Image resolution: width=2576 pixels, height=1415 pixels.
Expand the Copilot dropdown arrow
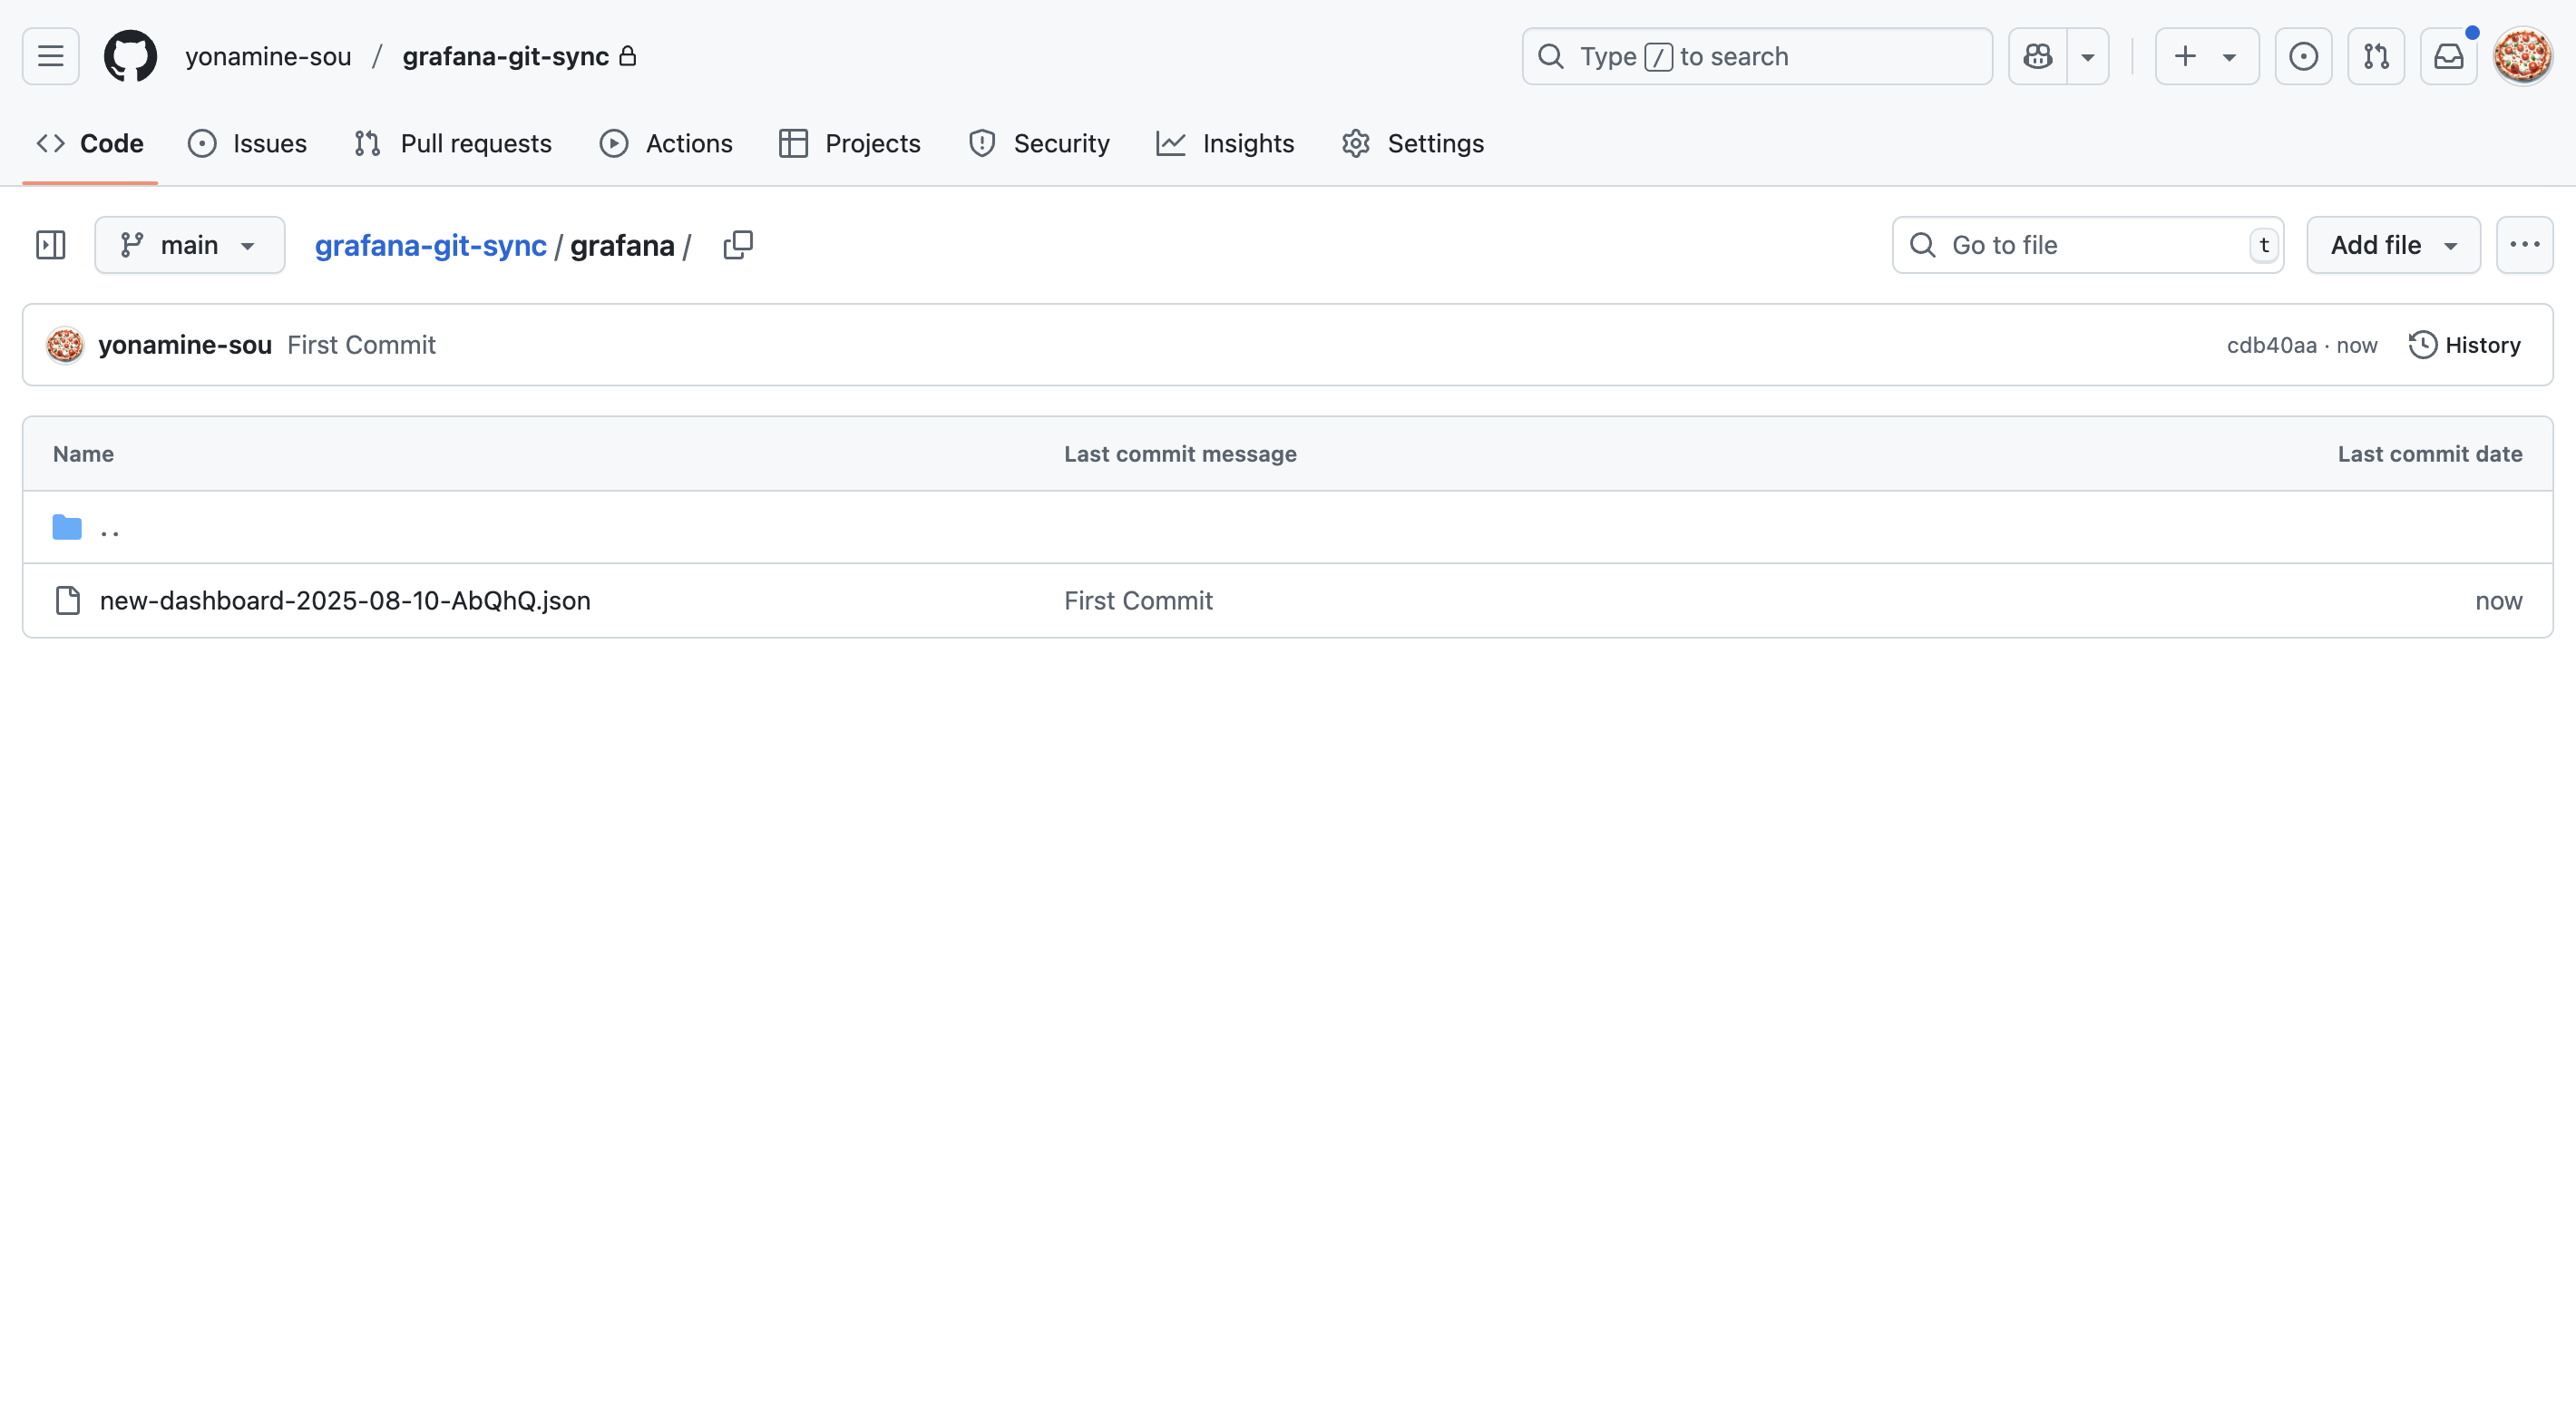pyautogui.click(x=2088, y=56)
